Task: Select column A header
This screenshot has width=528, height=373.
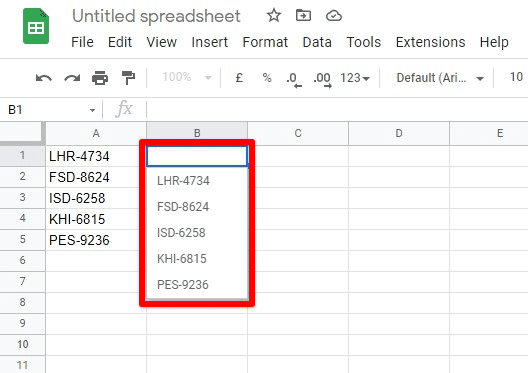Action: tap(96, 133)
